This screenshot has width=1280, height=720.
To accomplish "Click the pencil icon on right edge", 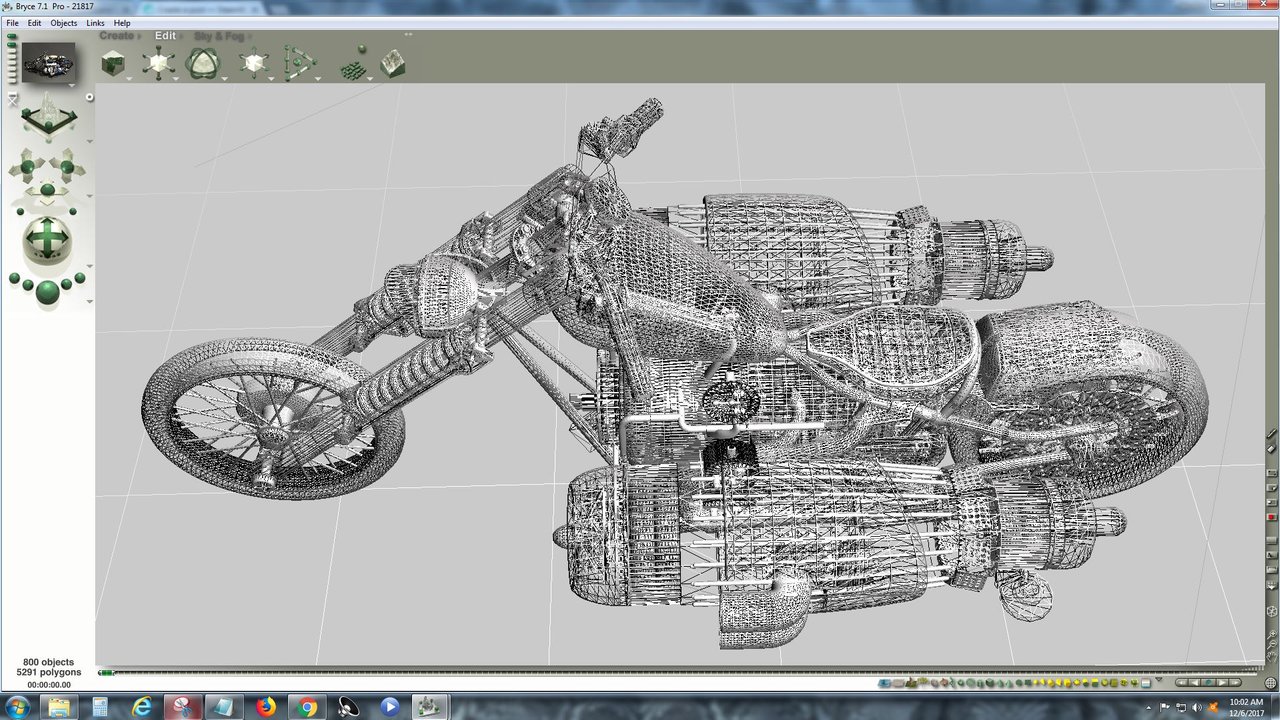I will point(1272,432).
